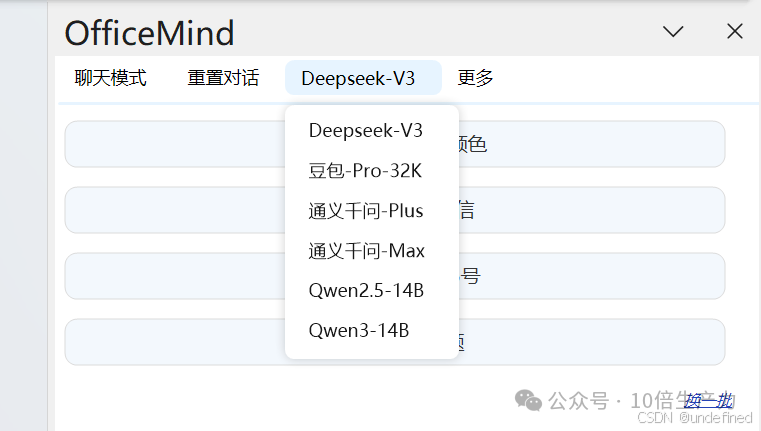This screenshot has height=431, width=761.
Task: Close the OfficeMind panel
Action: [x=735, y=32]
